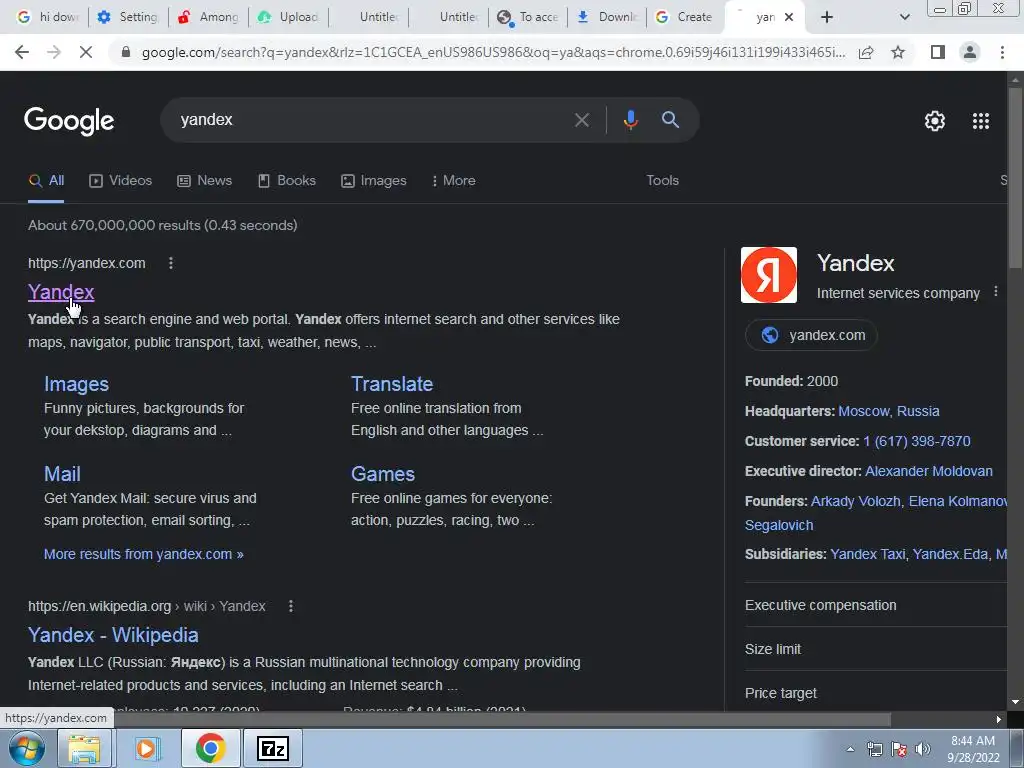Switch to the Create tab
This screenshot has width=1024, height=768.
(x=684, y=17)
